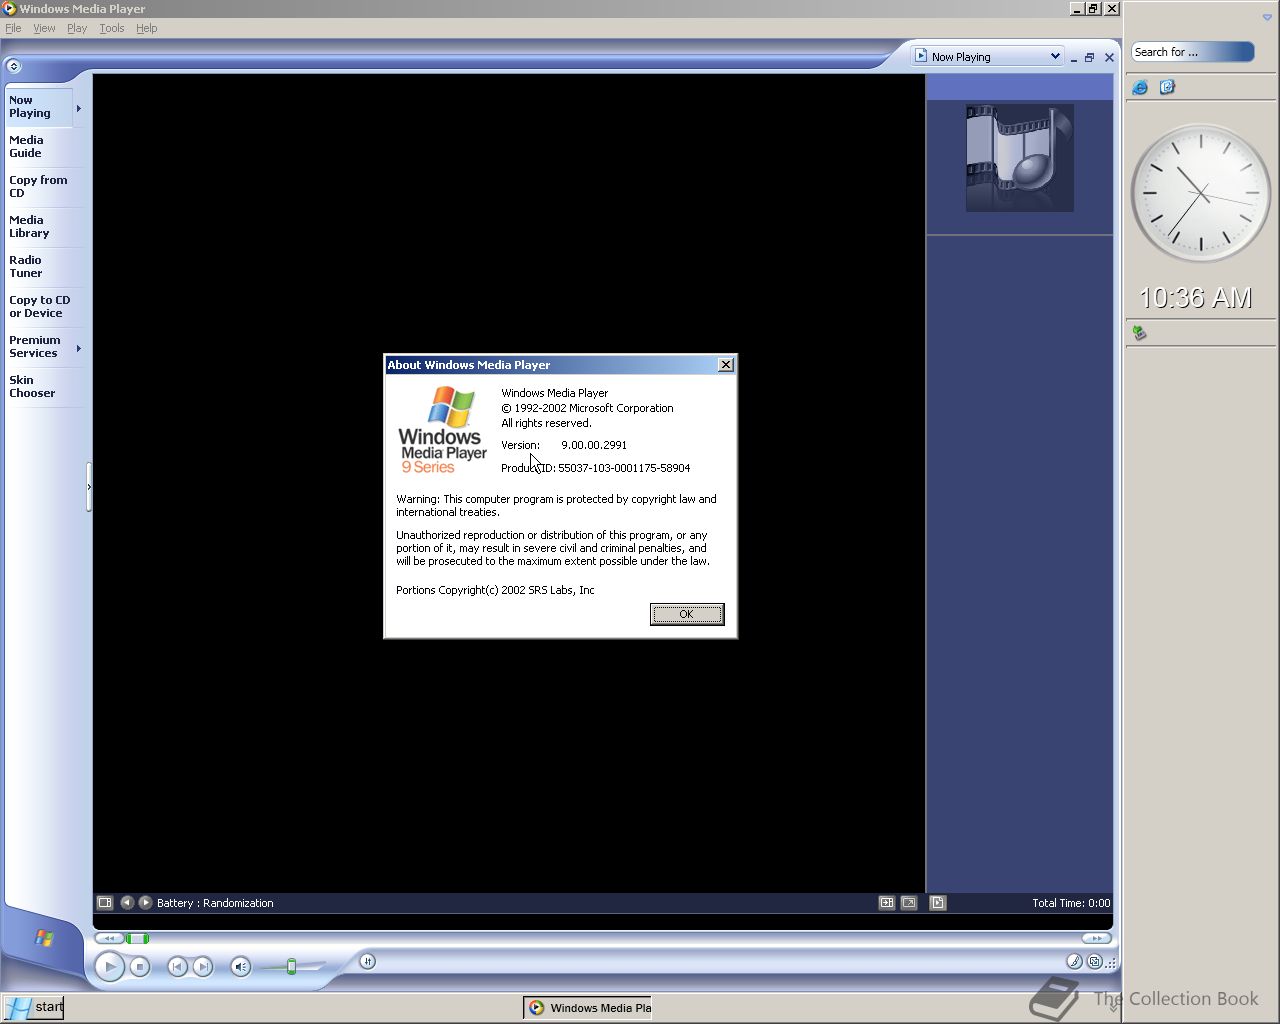Open Premium Services section
The height and width of the screenshot is (1024, 1280).
38,347
